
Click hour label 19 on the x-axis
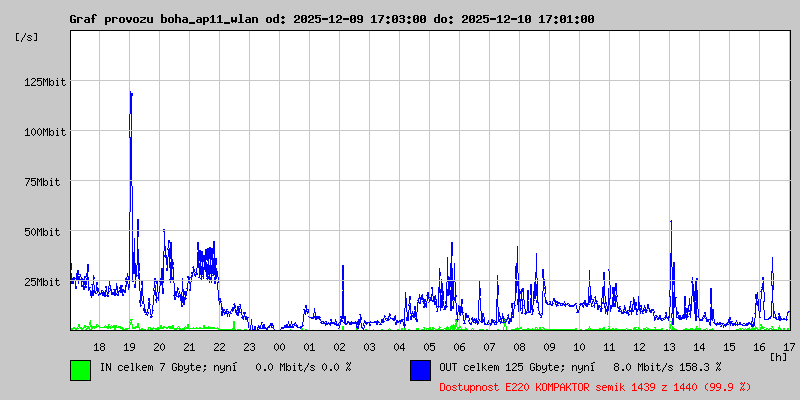(x=129, y=347)
